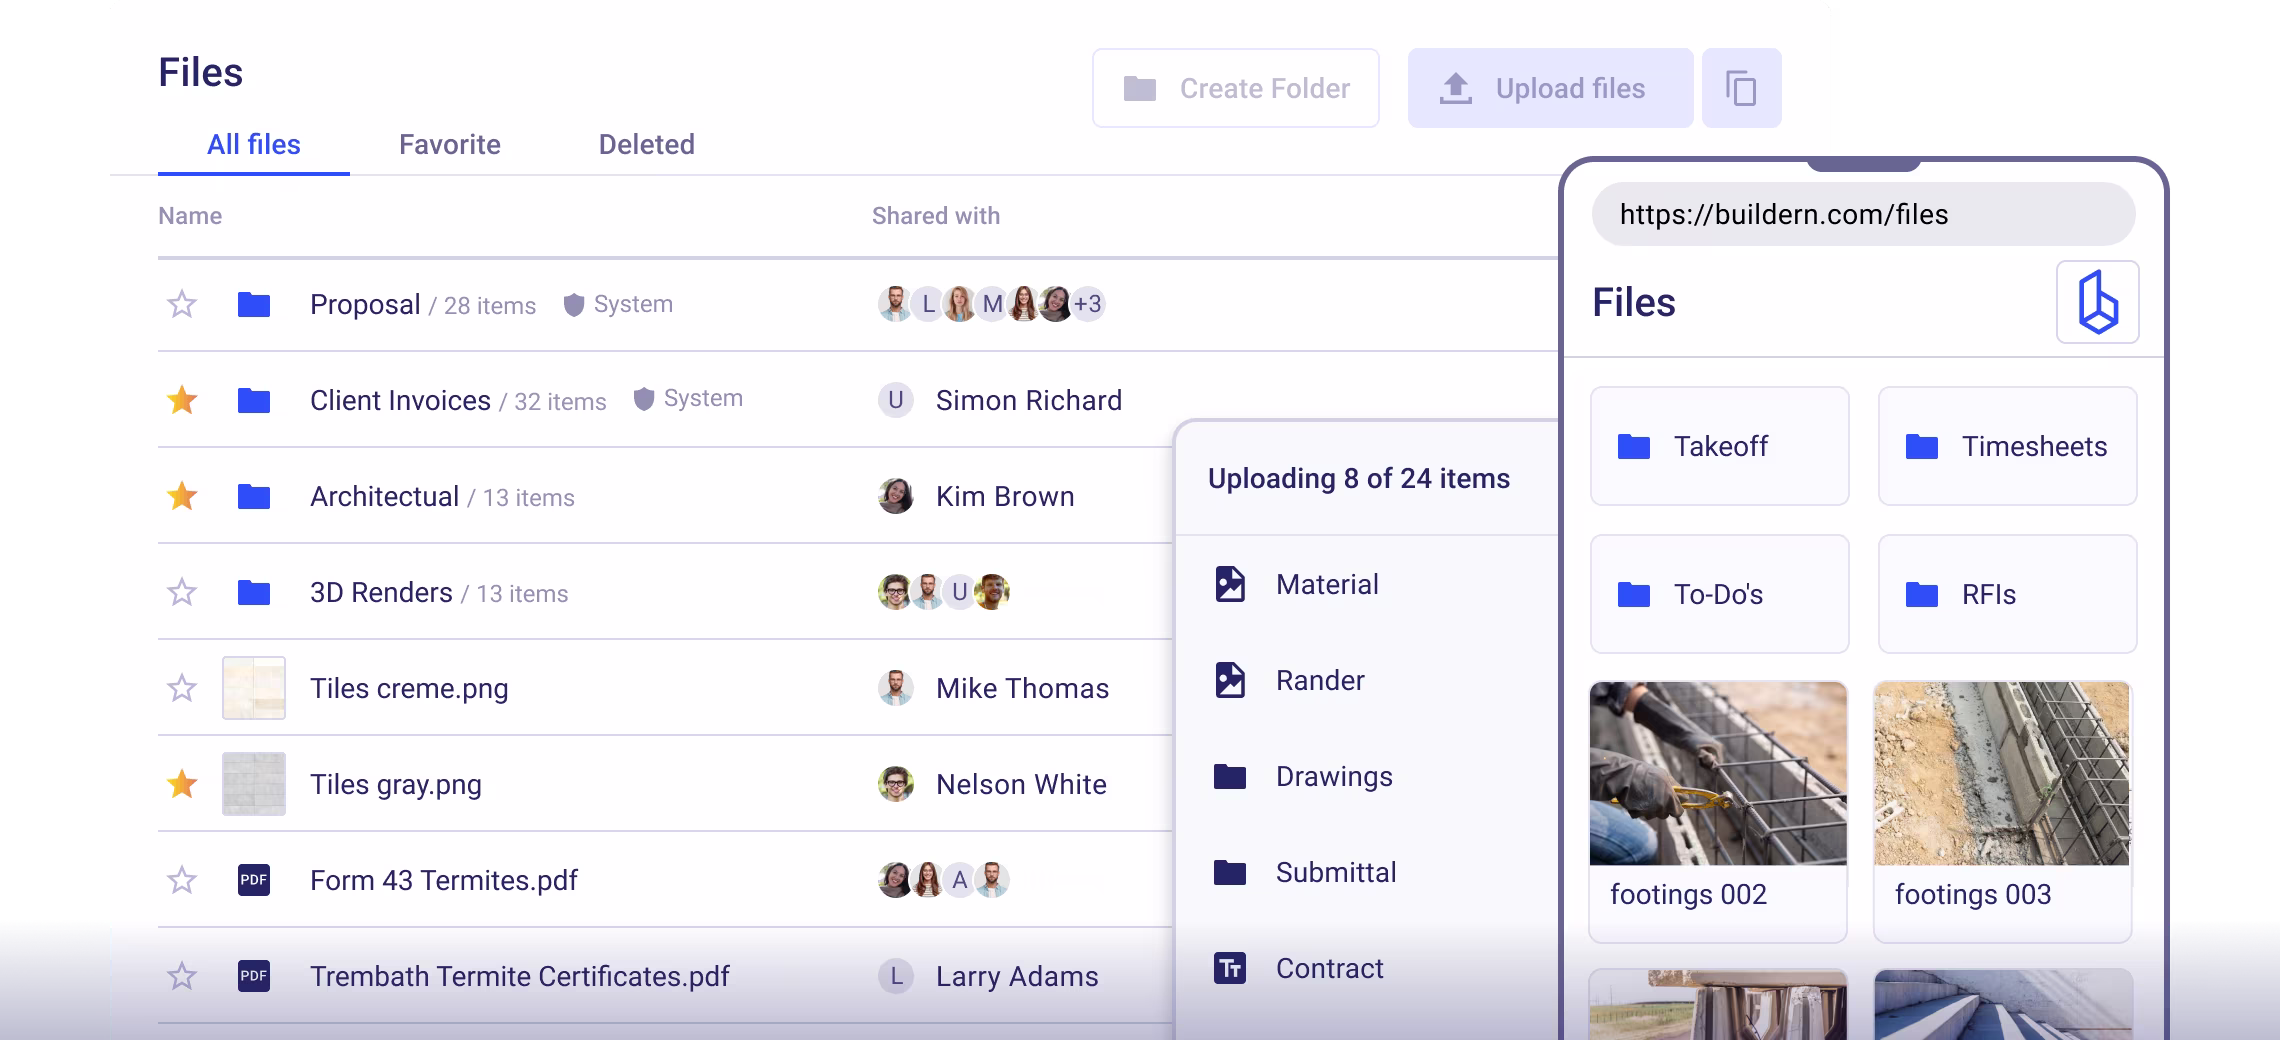Click Mike Thomas's avatar
The height and width of the screenshot is (1040, 2280).
(x=896, y=688)
